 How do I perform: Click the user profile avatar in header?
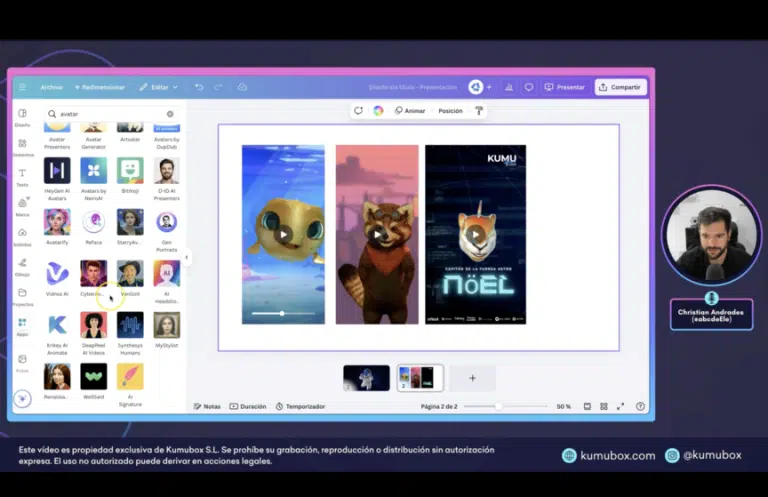click(475, 87)
